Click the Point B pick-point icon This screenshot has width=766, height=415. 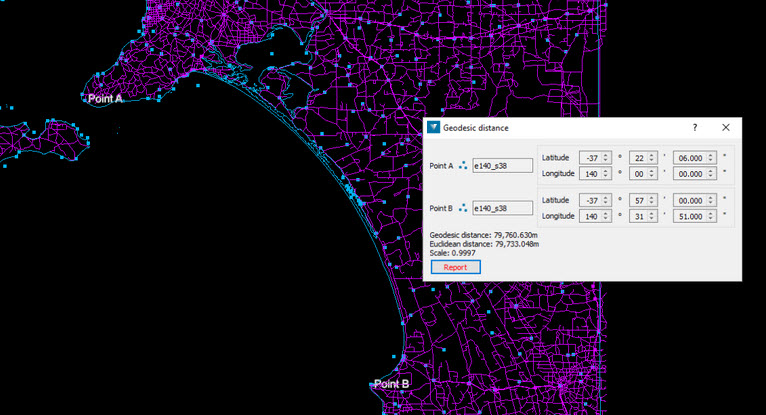click(x=463, y=208)
